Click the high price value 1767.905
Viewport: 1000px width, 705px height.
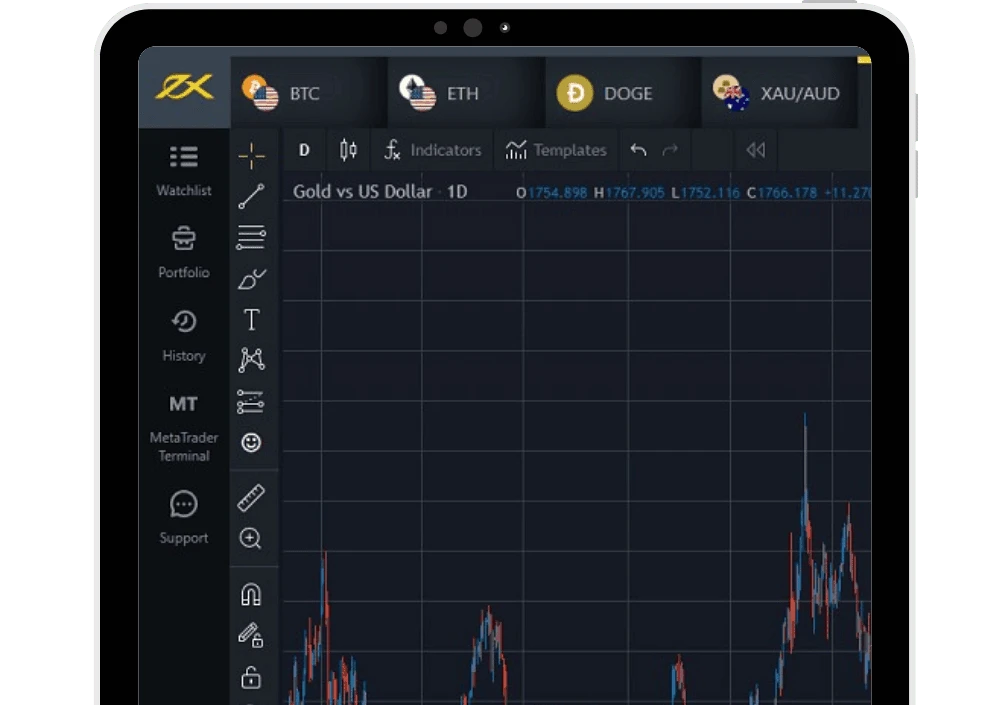pyautogui.click(x=635, y=193)
